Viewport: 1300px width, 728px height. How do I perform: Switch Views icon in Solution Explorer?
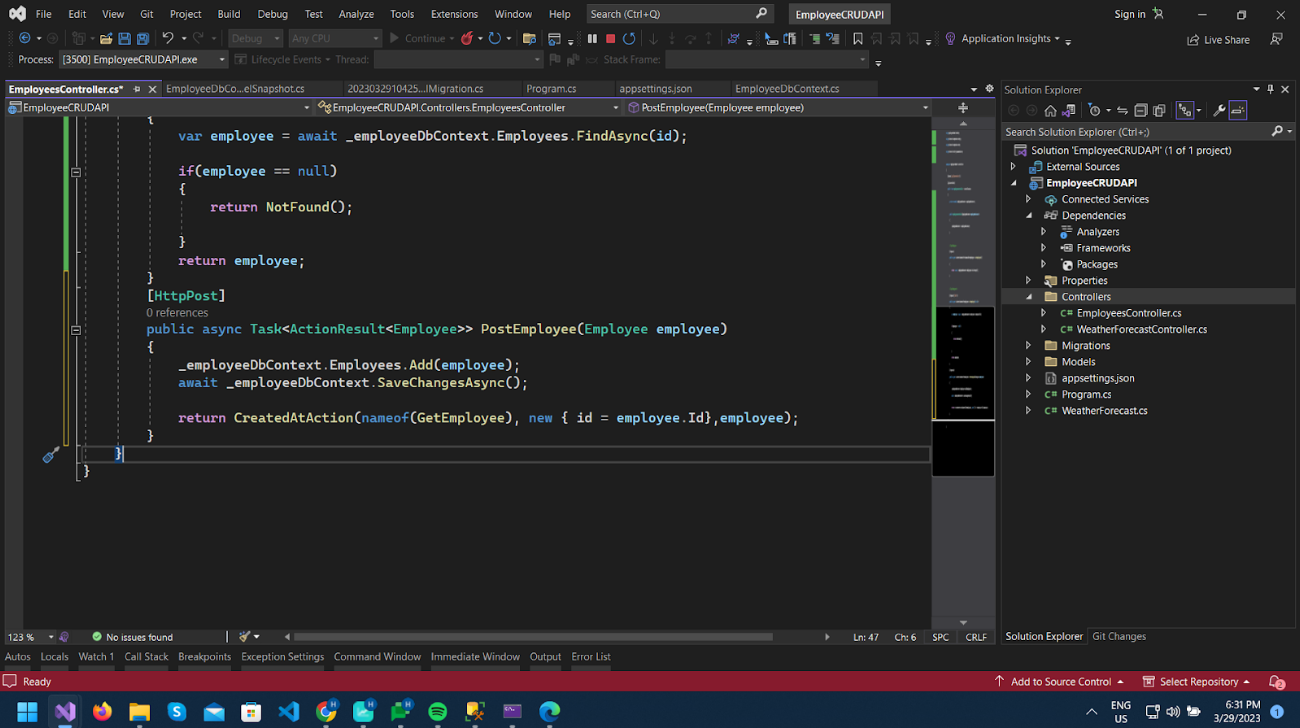tap(1068, 110)
